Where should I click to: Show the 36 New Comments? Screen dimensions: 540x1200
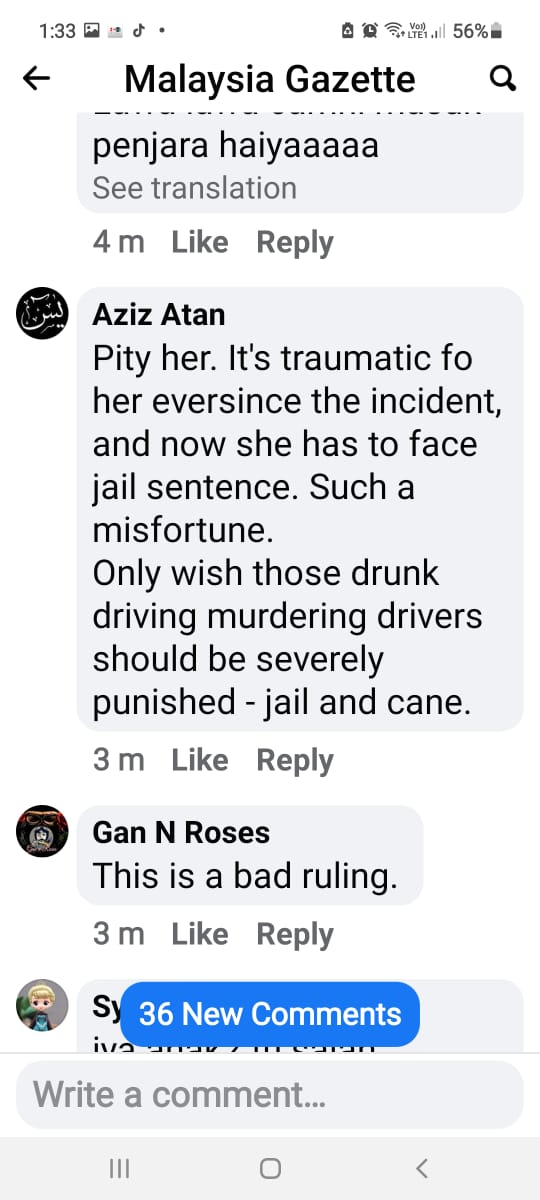tap(270, 1014)
